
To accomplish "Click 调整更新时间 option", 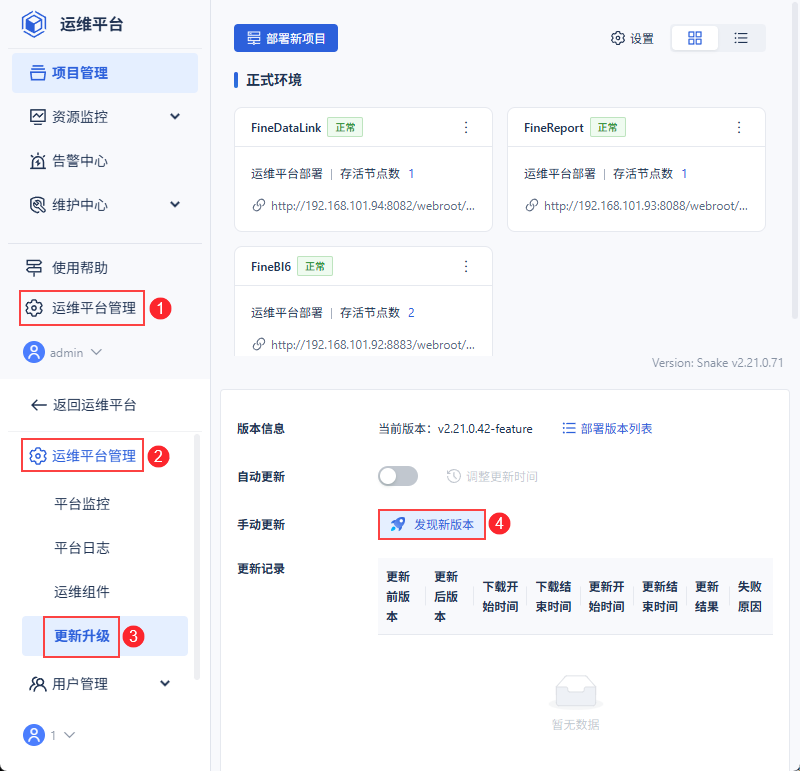I will click(x=492, y=477).
